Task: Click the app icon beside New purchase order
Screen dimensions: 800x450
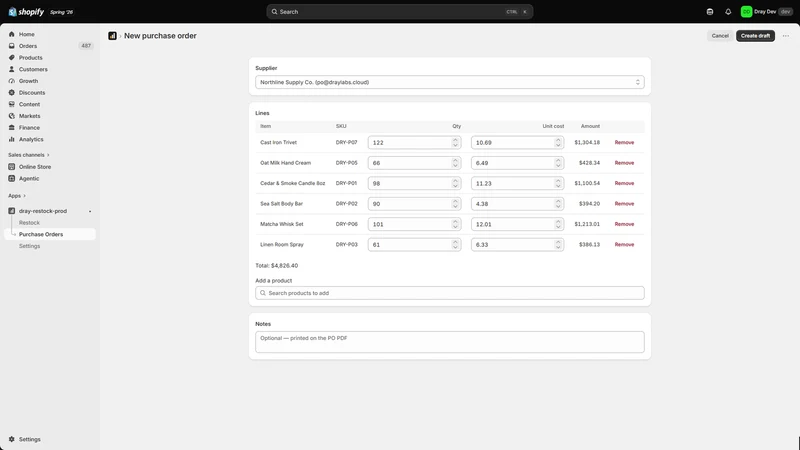Action: 112,36
